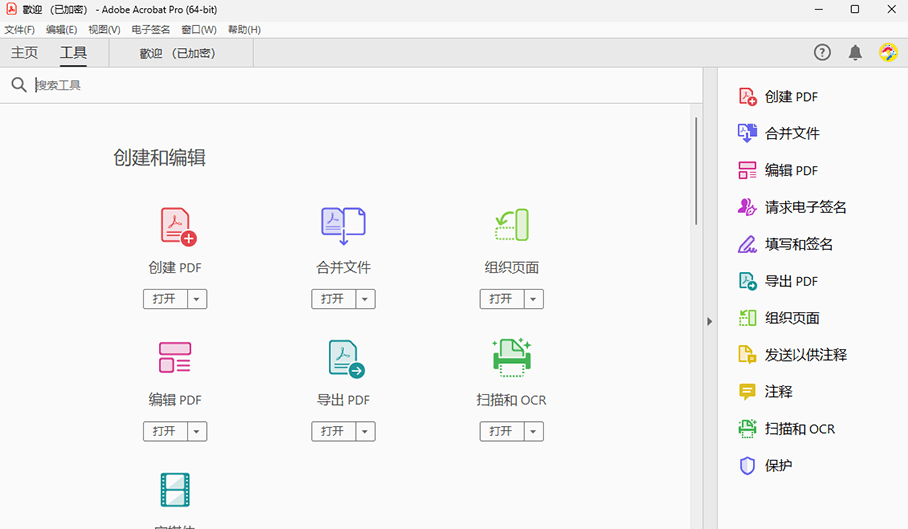Screen dimensions: 908x529
Task: Expand the dropdown arrow beside 导出 PDF 打开
Action: pyautogui.click(x=365, y=432)
